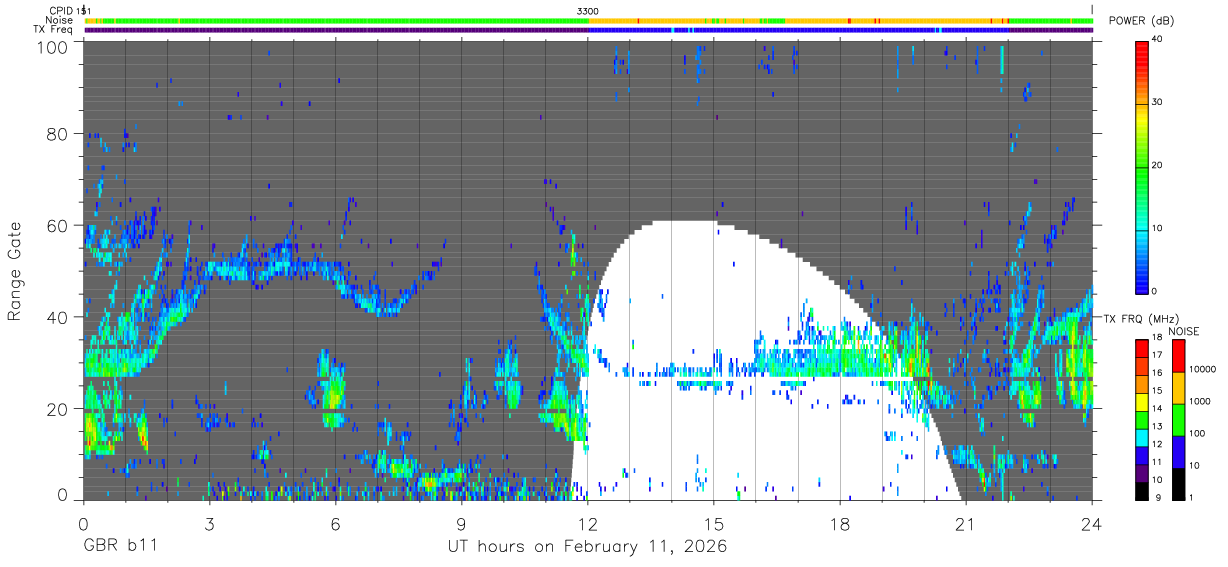Select yellow segment of the TX FRQ colorbar
The height and width of the screenshot is (567, 1228).
(1142, 403)
